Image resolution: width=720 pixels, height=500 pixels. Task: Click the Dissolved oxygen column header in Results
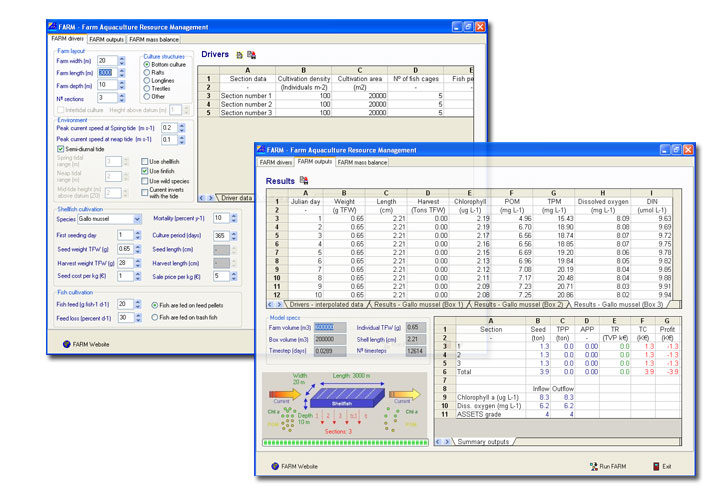(602, 202)
